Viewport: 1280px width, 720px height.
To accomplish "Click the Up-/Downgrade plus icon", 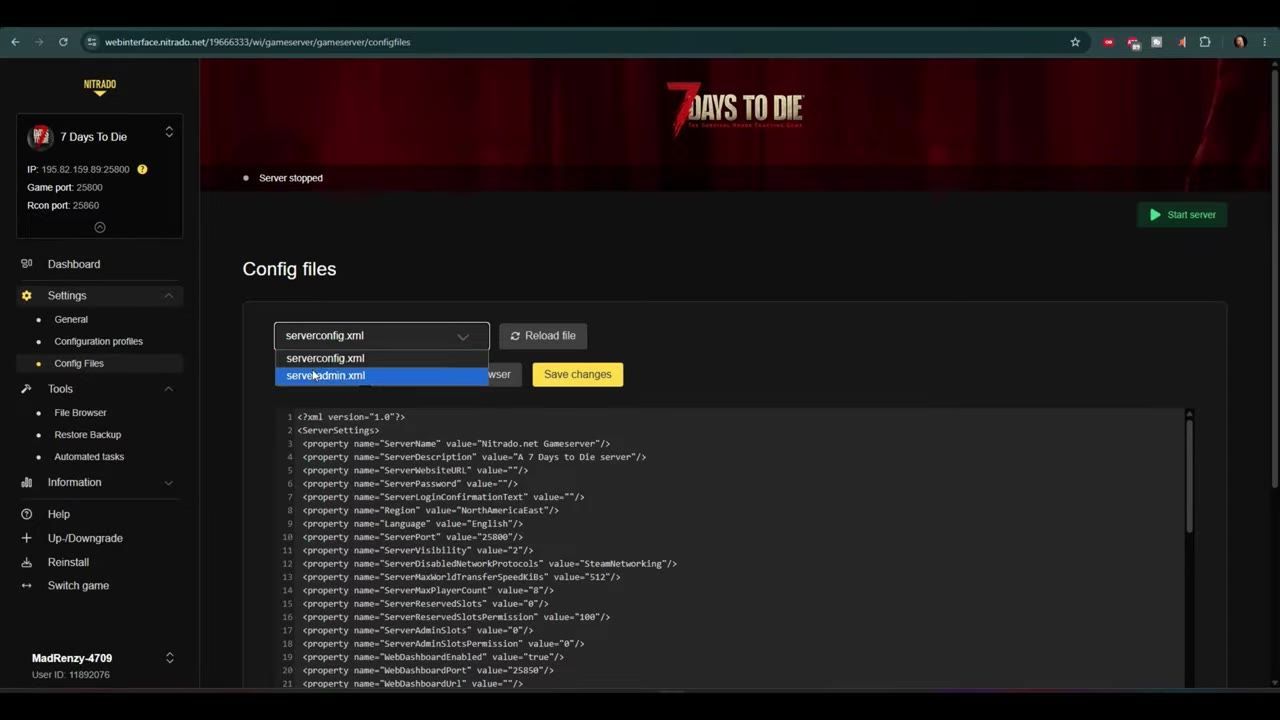I will click(27, 538).
